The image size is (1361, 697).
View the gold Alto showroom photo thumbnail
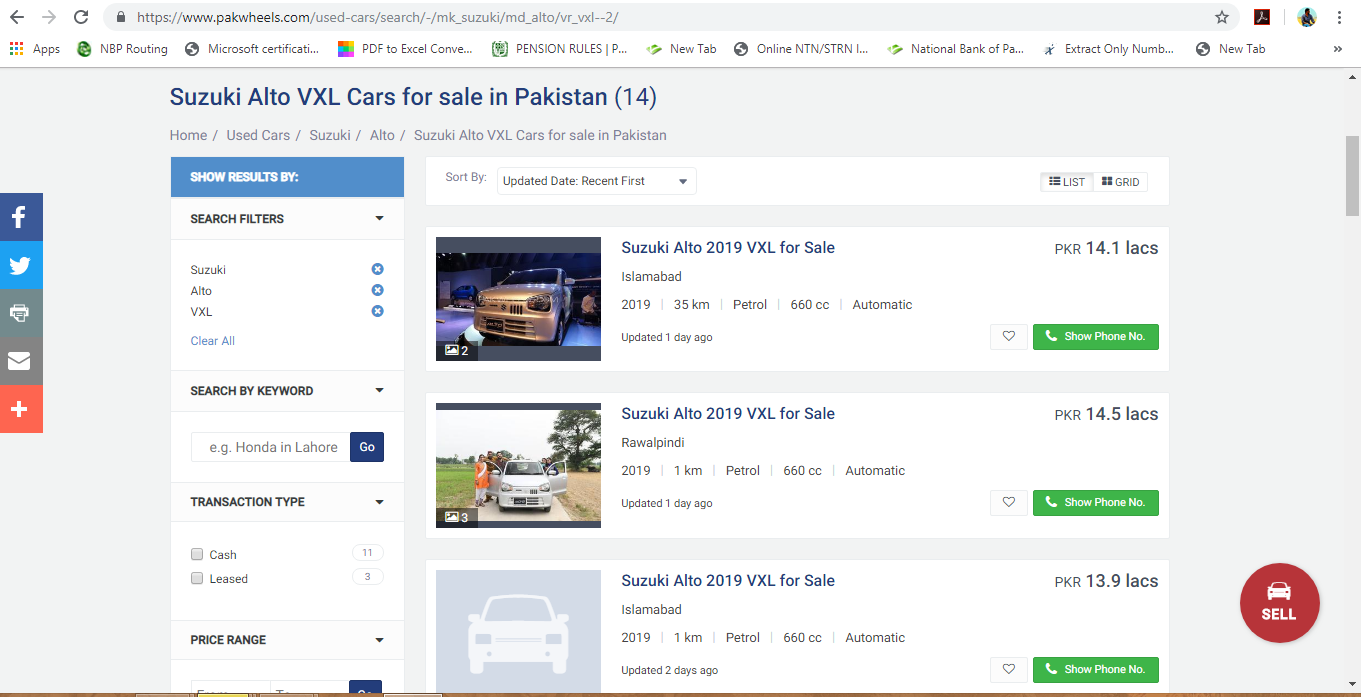coord(518,299)
